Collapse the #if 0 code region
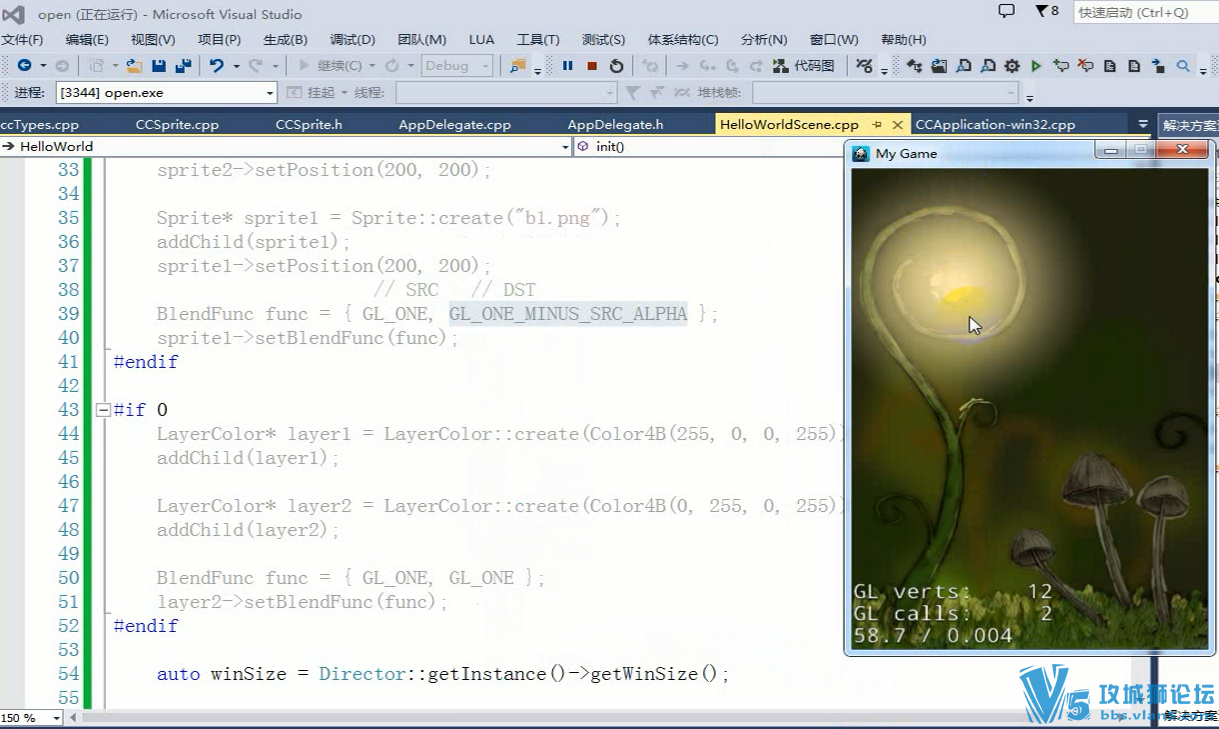1219x729 pixels. pyautogui.click(x=102, y=410)
